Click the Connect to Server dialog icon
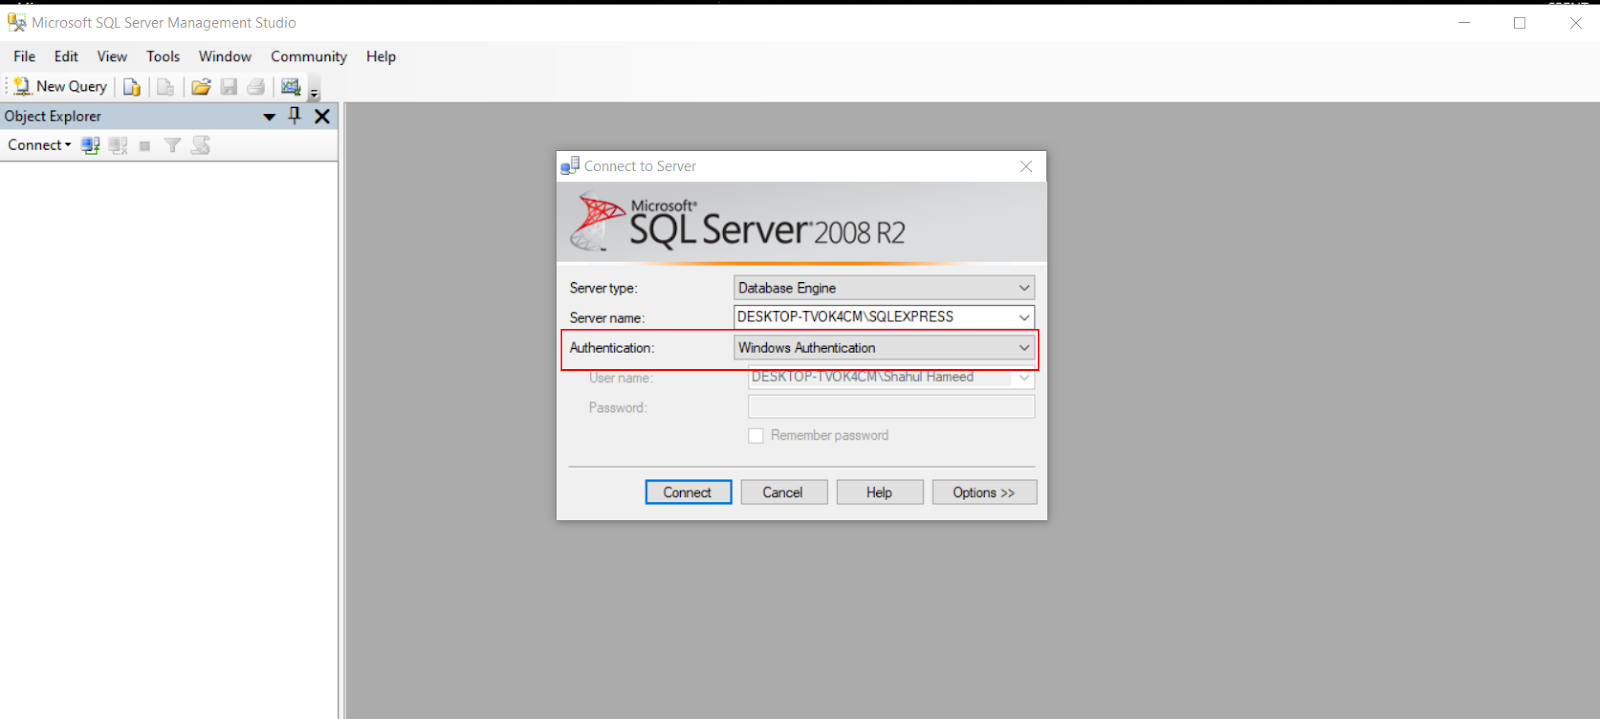1600x719 pixels. 570,166
